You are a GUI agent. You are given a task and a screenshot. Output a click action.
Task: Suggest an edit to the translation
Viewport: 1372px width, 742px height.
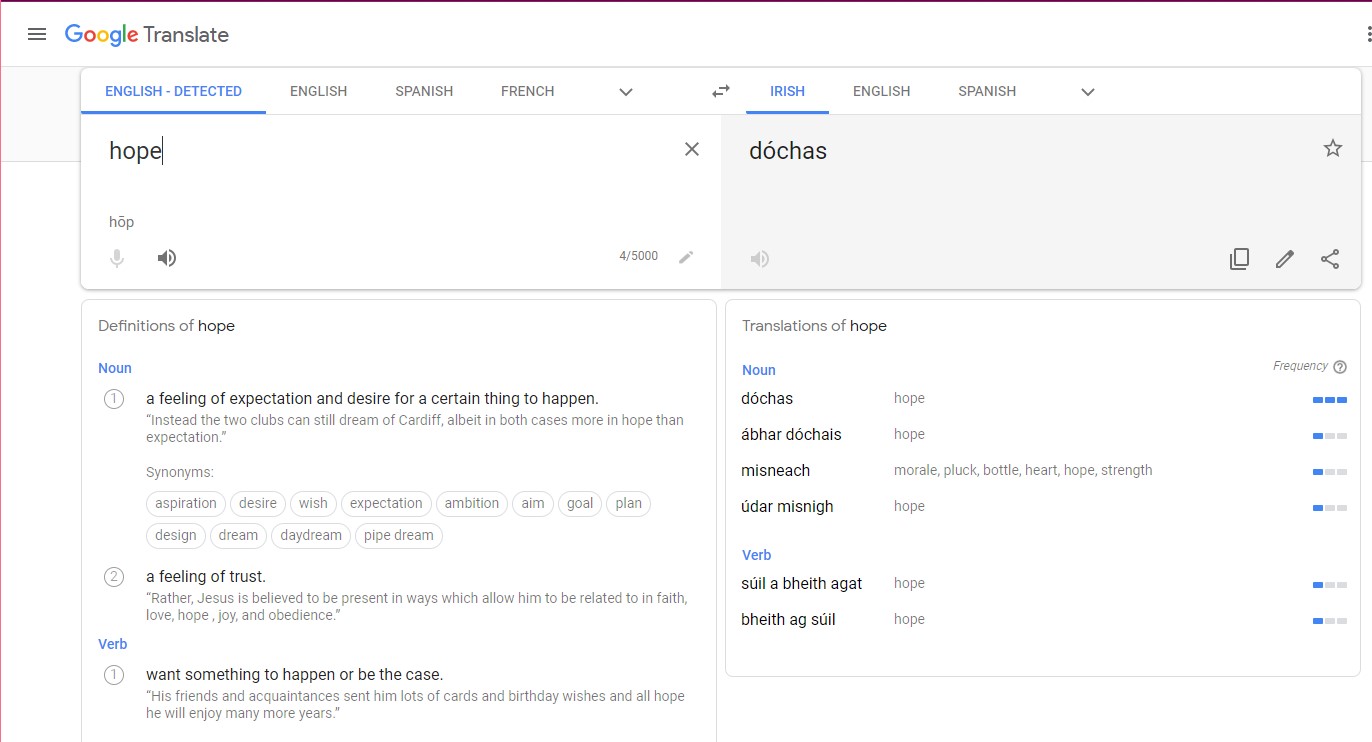click(1285, 259)
